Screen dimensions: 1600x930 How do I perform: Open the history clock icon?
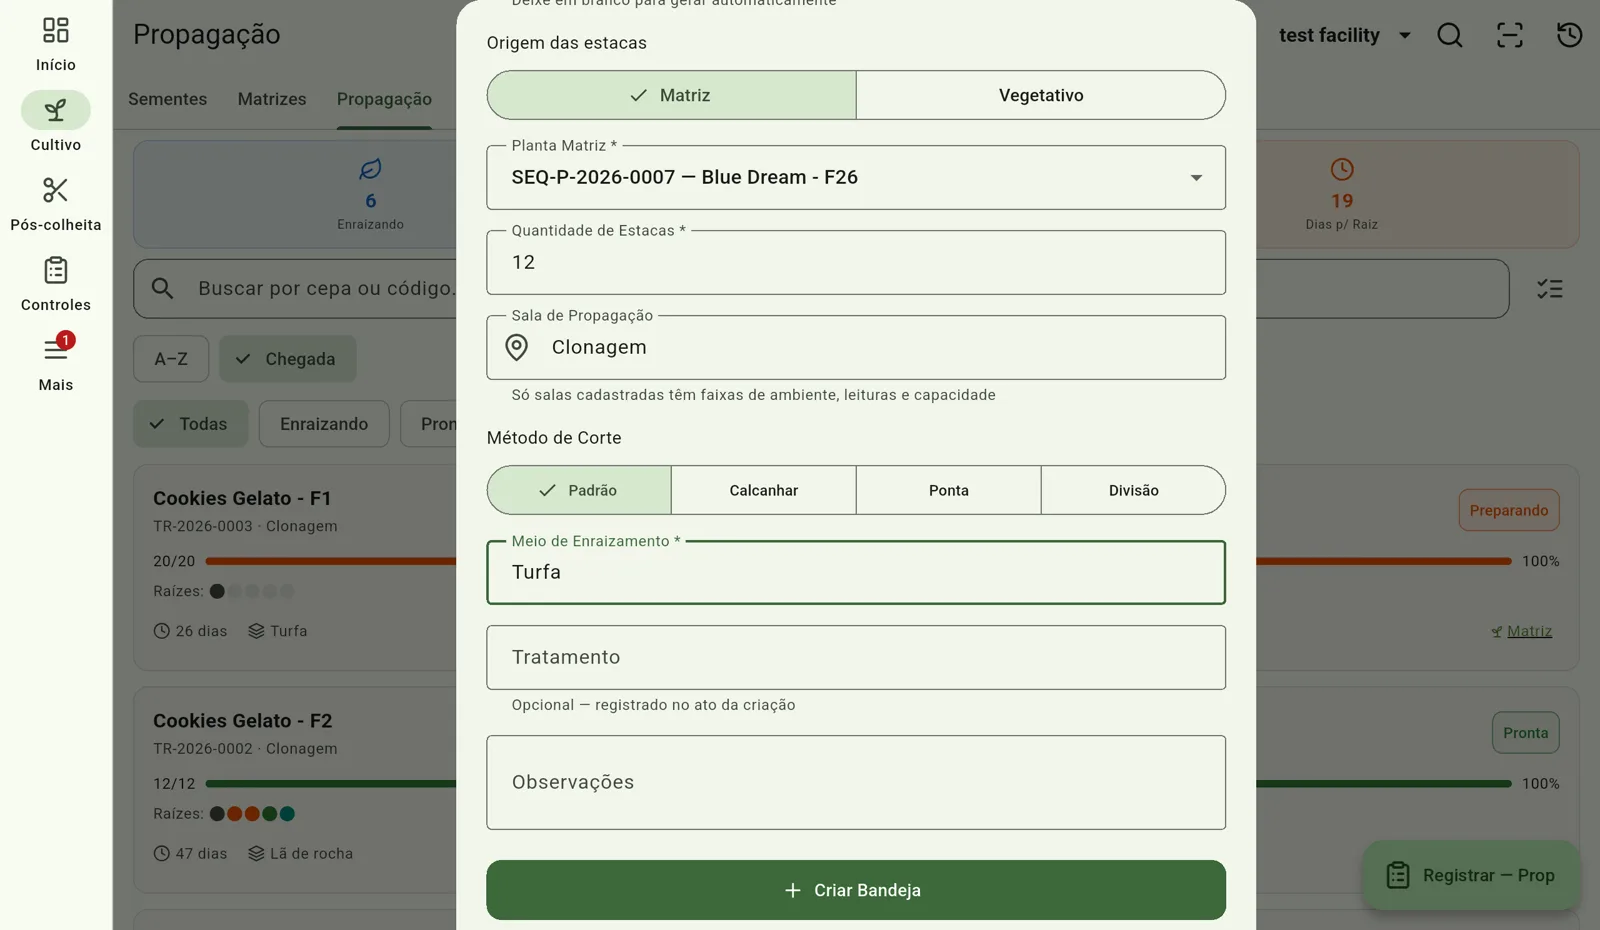[1570, 35]
